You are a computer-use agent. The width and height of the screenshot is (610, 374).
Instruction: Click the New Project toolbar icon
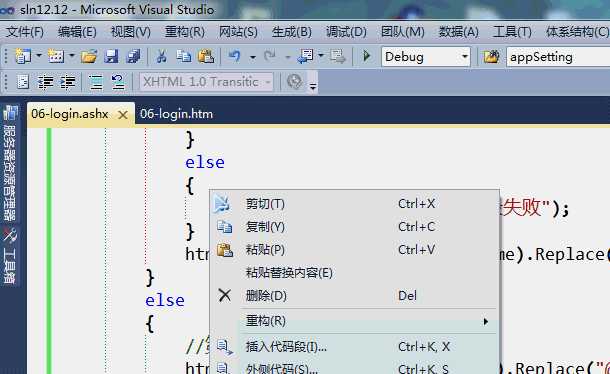tap(23, 56)
